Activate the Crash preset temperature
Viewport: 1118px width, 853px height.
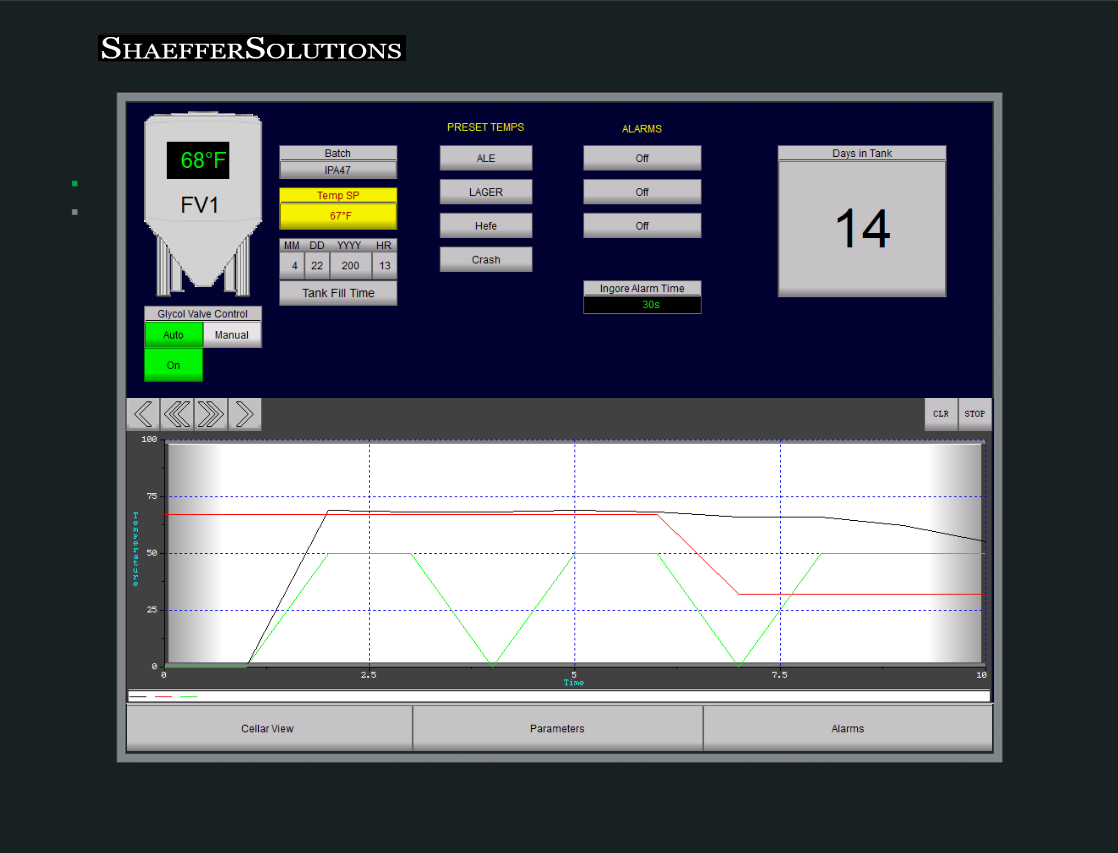click(485, 258)
